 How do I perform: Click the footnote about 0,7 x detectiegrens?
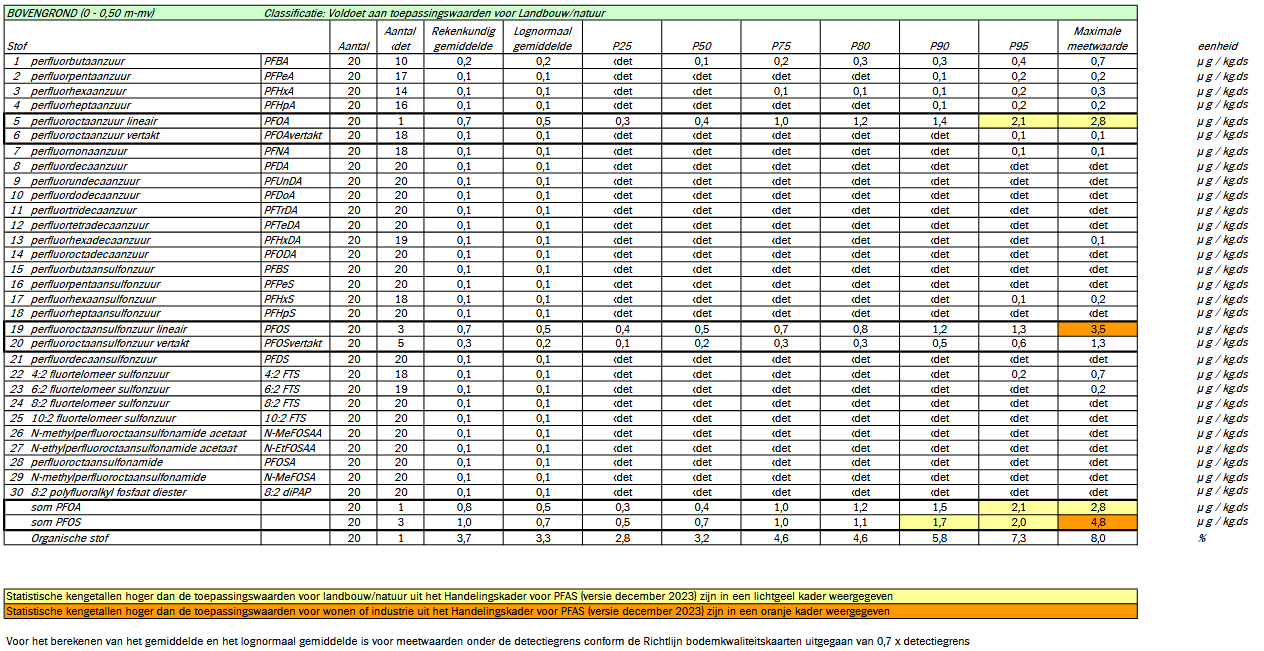coord(488,640)
